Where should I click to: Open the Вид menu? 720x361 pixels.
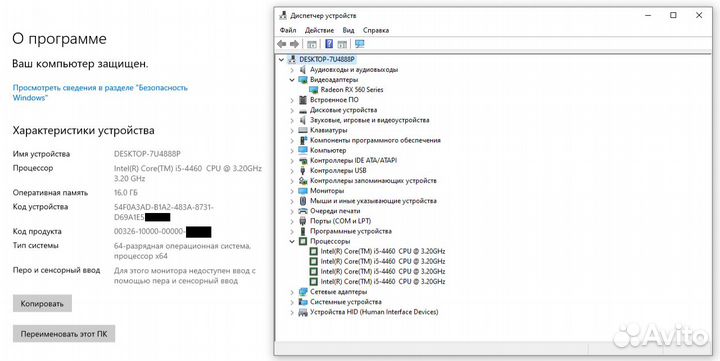click(348, 30)
